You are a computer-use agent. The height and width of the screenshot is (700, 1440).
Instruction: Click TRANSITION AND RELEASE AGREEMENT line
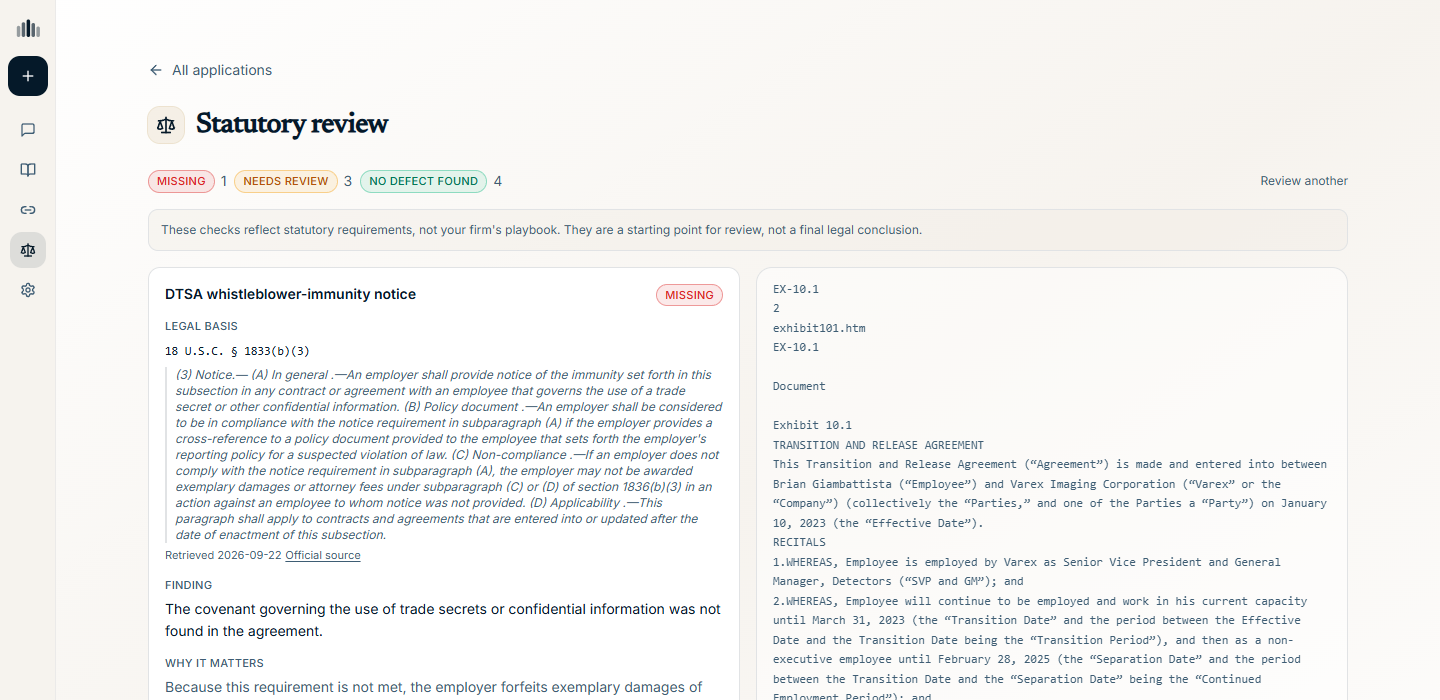tap(878, 445)
